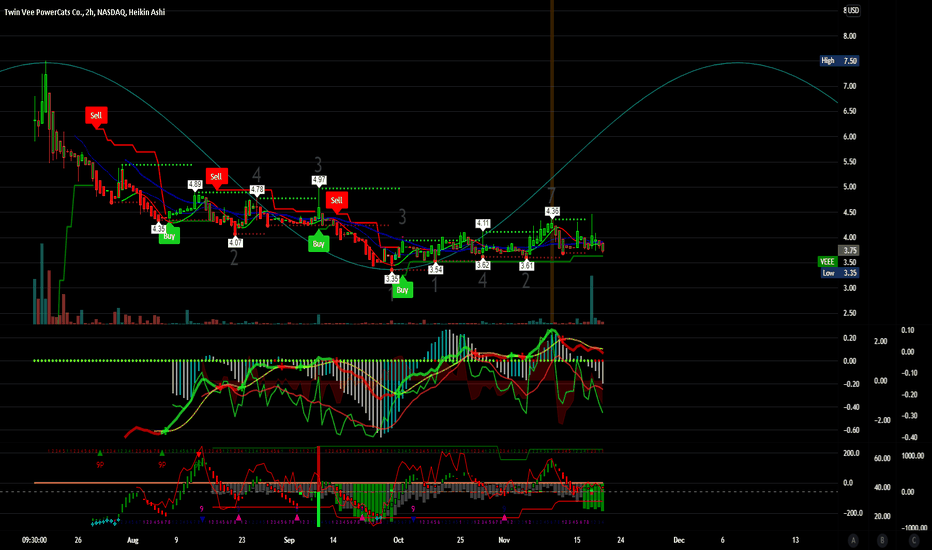Click the -0.60 oscillator scale label
Viewport: 932px width, 550px height.
pos(850,430)
